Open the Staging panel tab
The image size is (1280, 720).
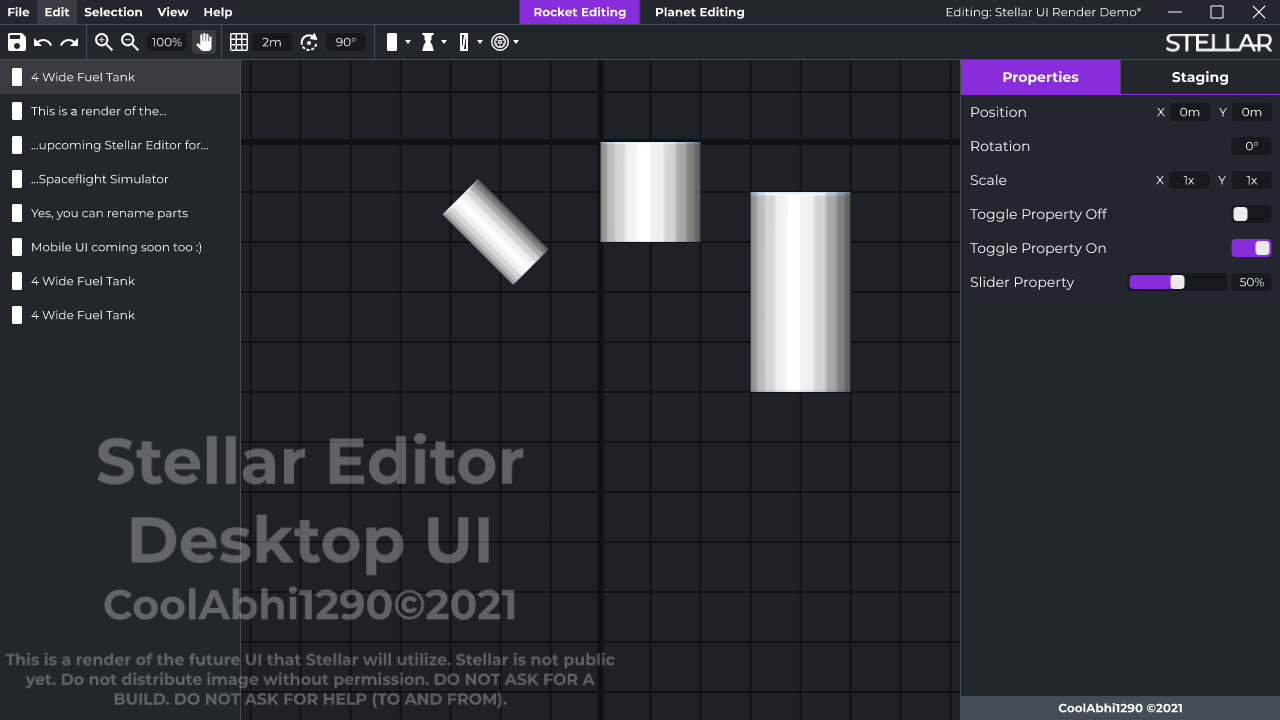point(1200,77)
